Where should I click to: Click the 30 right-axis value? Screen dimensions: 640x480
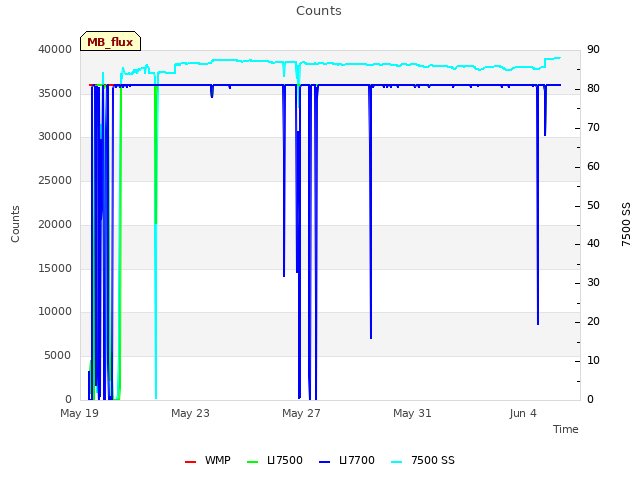point(593,282)
